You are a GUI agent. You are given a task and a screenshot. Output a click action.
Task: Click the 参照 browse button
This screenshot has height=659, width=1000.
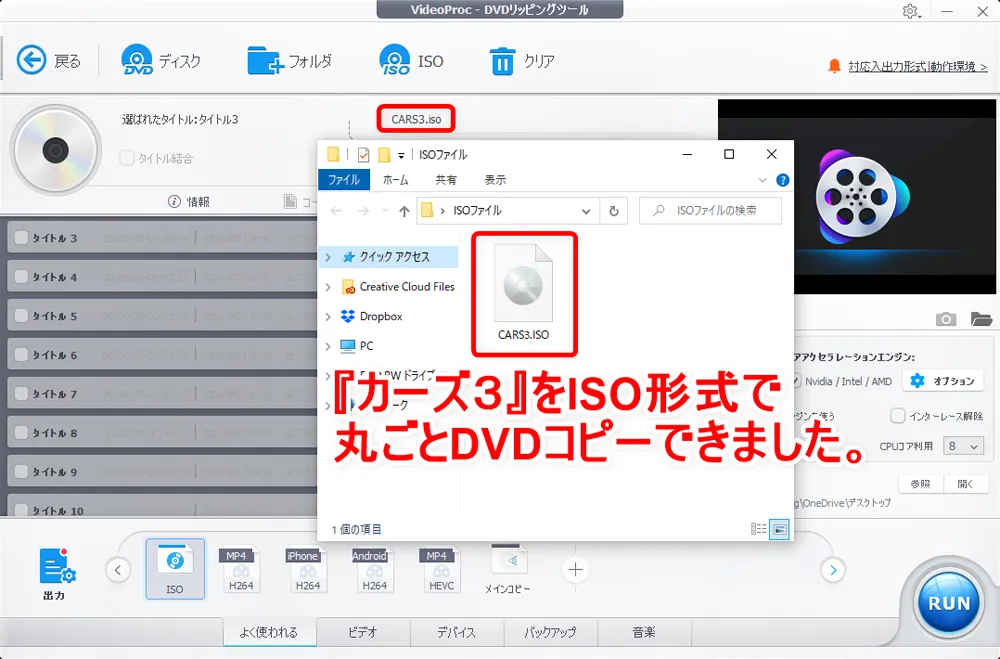[x=920, y=484]
